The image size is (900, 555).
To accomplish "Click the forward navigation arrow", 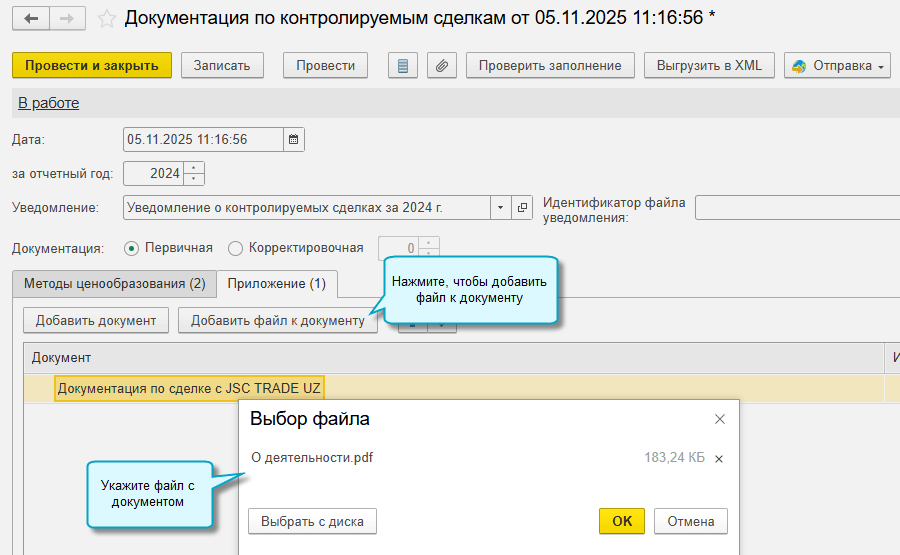I will coord(67,18).
